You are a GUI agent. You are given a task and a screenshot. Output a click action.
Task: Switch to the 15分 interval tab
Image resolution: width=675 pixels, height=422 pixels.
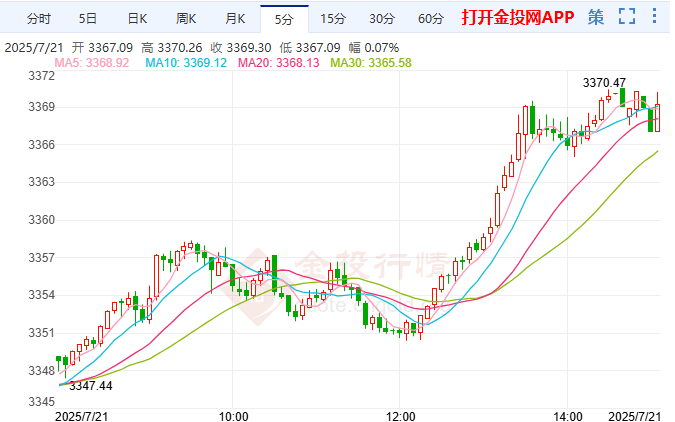(333, 19)
